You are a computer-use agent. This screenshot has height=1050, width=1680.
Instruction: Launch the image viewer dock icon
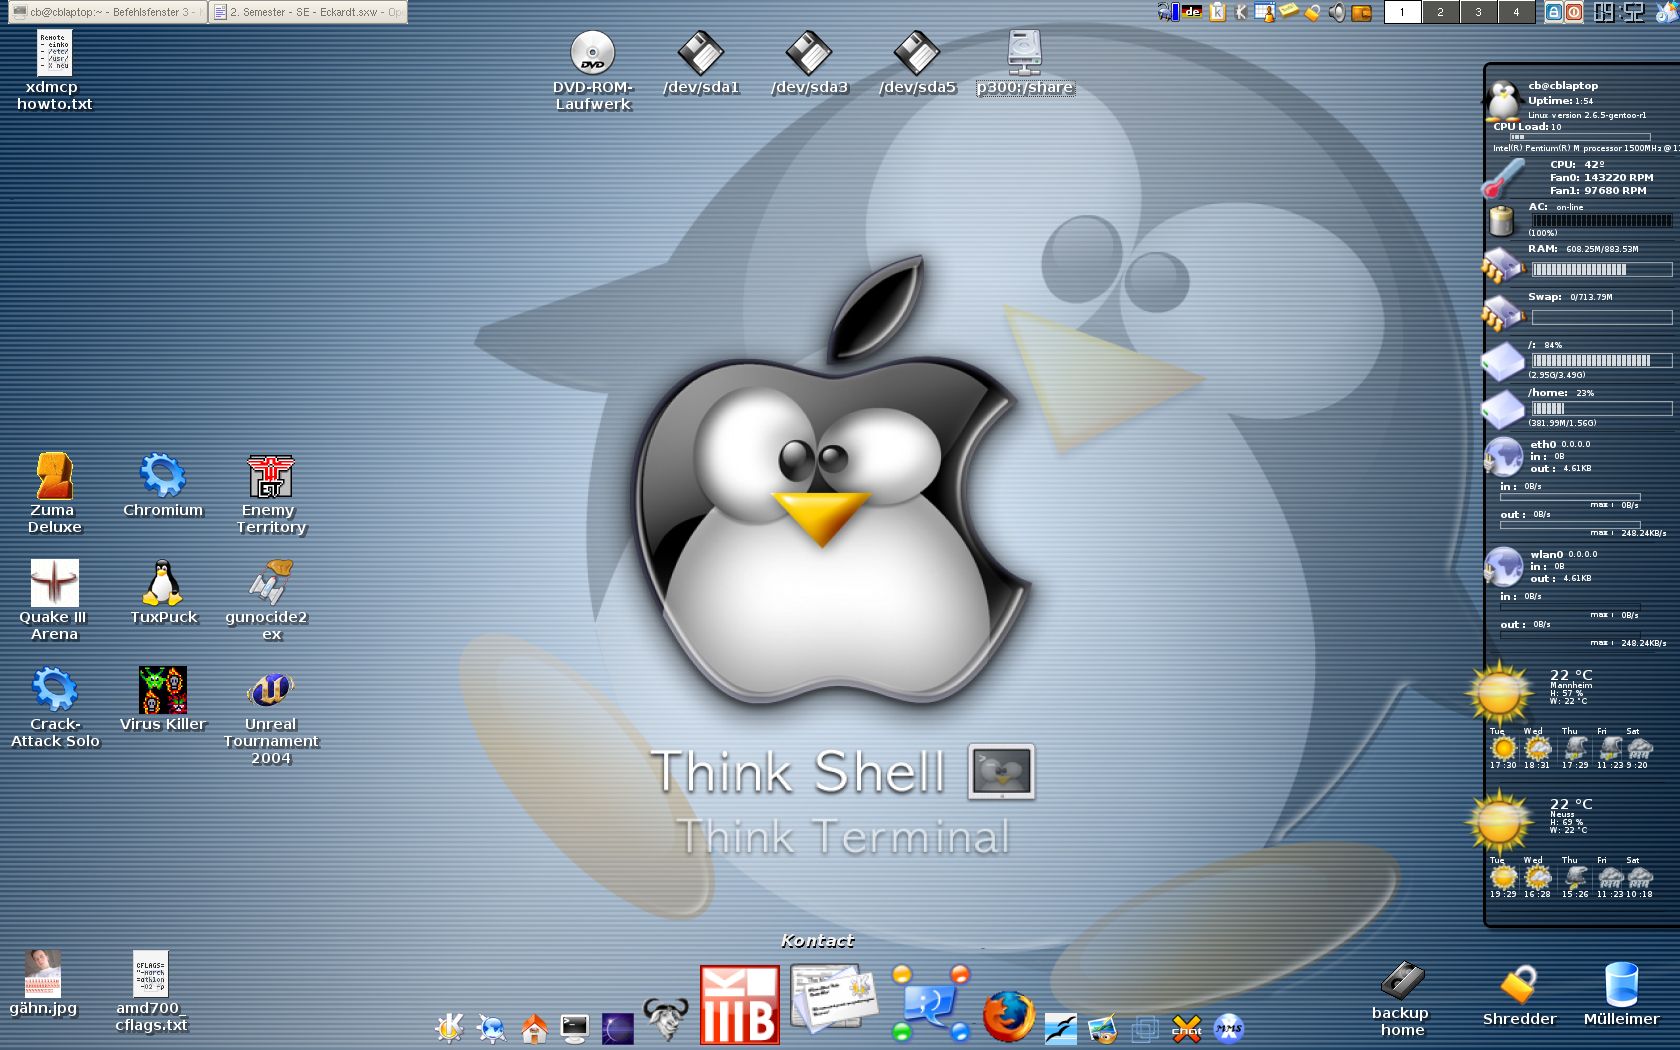tap(1102, 1029)
